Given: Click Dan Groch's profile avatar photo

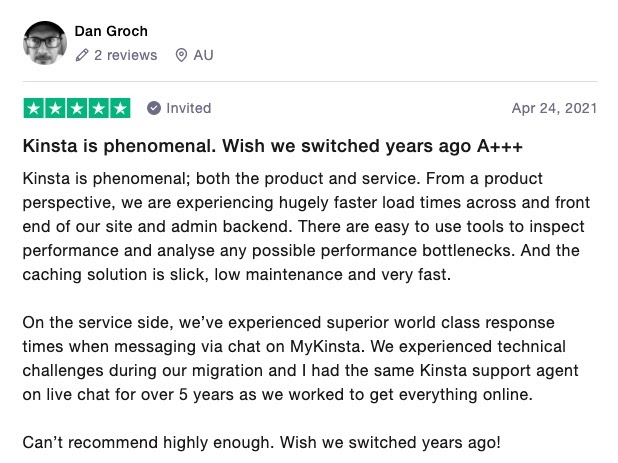Looking at the screenshot, I should pos(43,41).
